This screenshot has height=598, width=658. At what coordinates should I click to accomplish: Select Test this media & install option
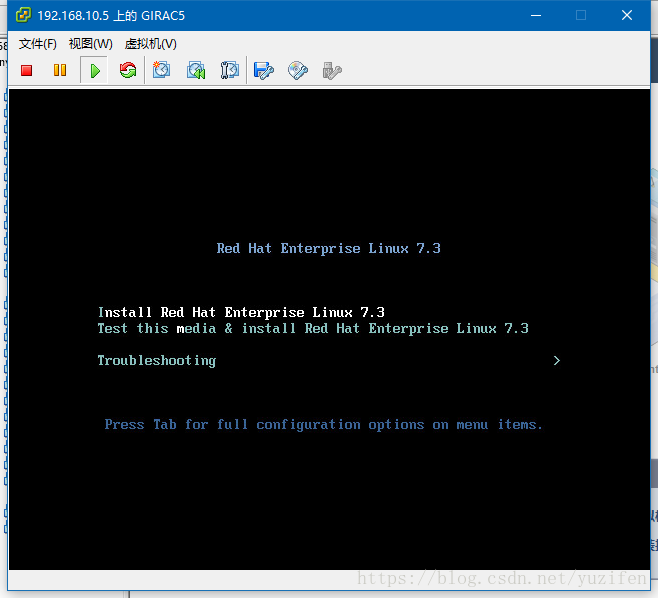pos(313,328)
